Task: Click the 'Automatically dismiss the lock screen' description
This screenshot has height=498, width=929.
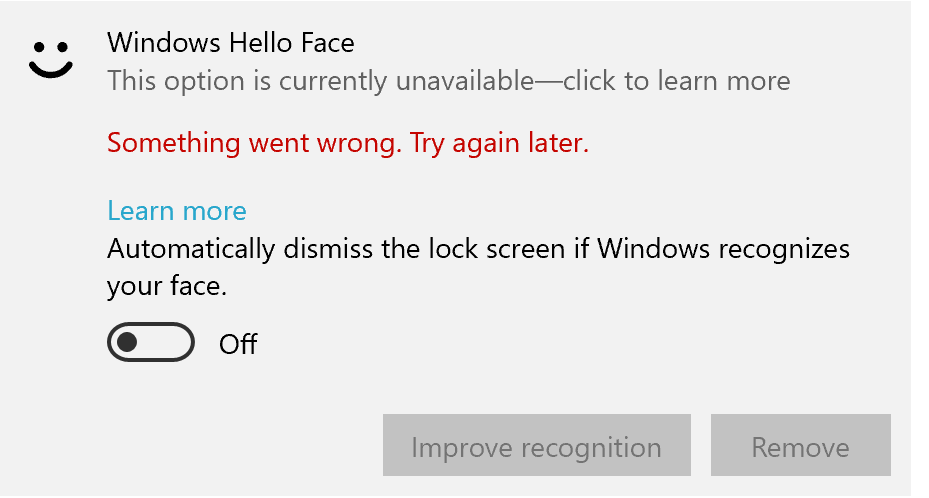Action: click(478, 248)
